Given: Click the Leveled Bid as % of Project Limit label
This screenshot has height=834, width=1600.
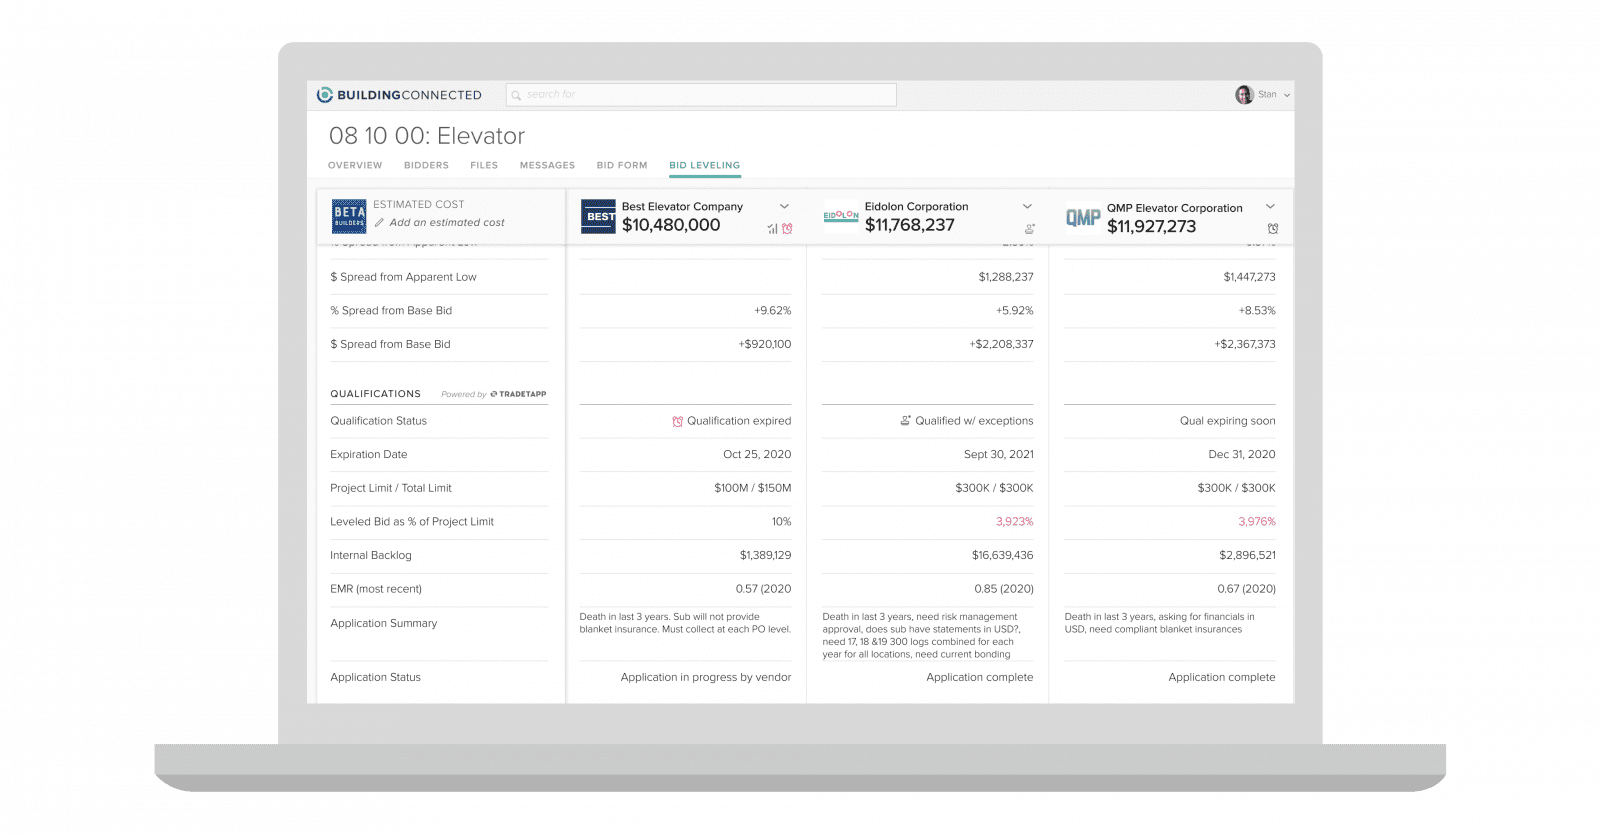Looking at the screenshot, I should click(x=412, y=522).
